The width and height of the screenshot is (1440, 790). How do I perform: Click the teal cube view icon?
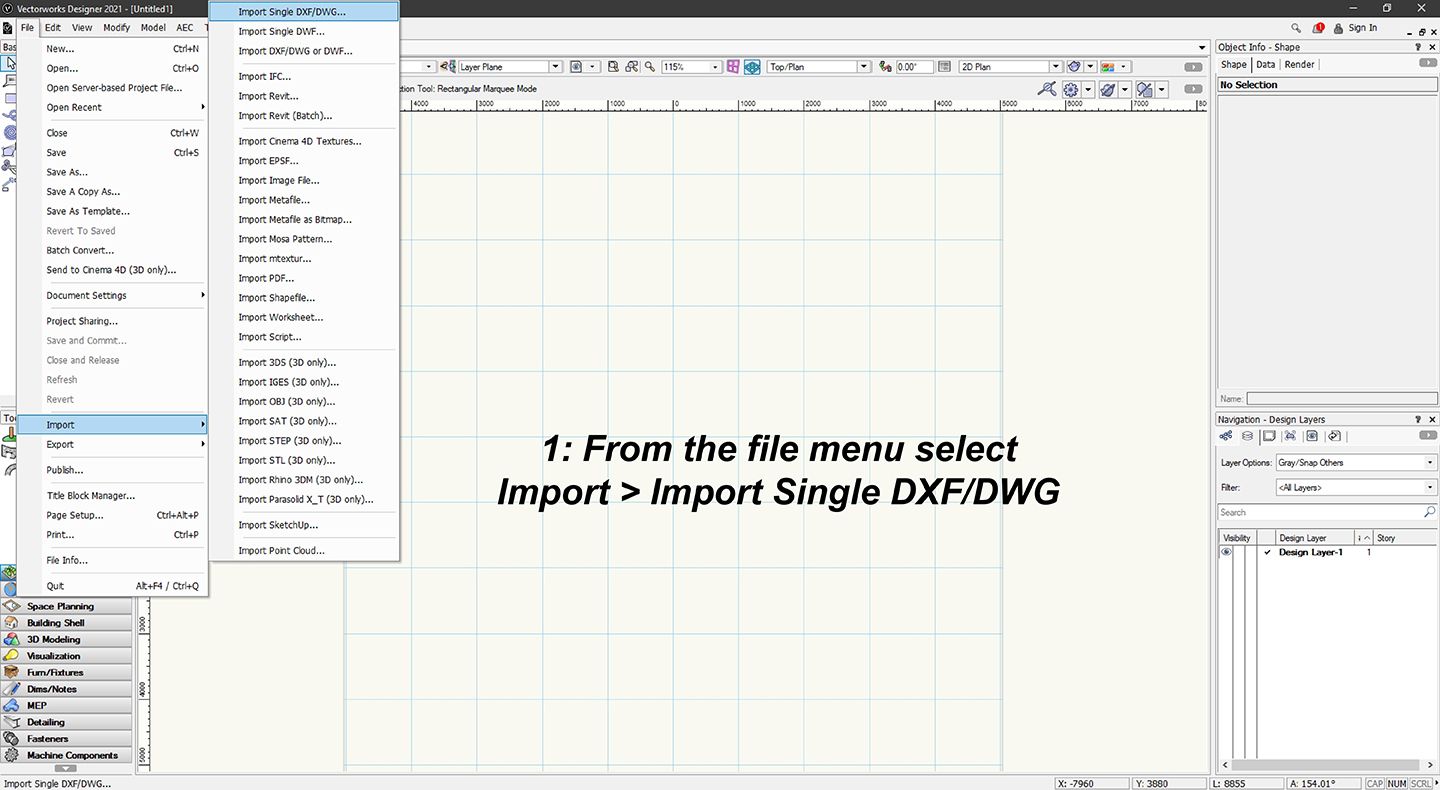(752, 66)
